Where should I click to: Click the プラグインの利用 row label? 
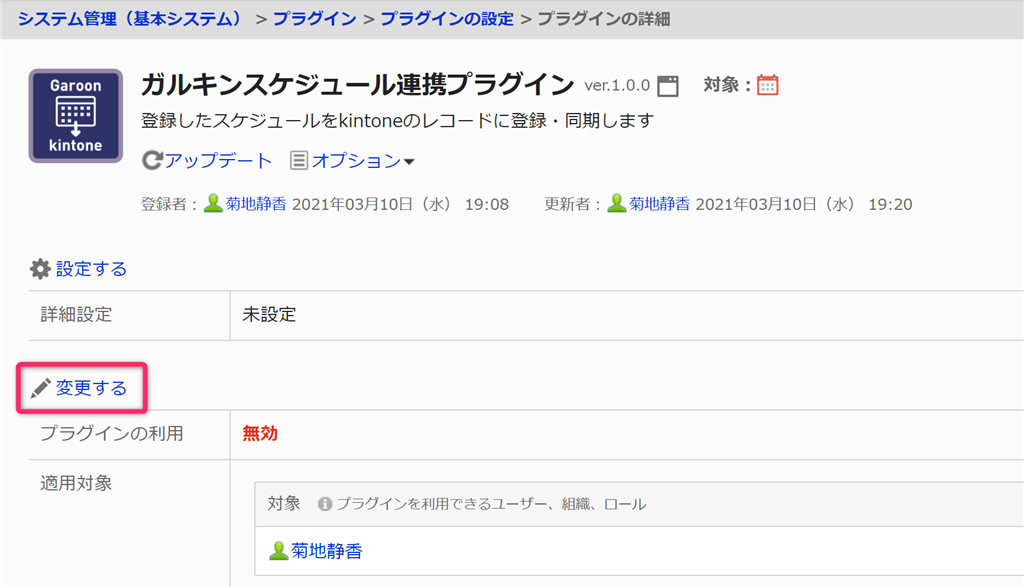coord(112,434)
